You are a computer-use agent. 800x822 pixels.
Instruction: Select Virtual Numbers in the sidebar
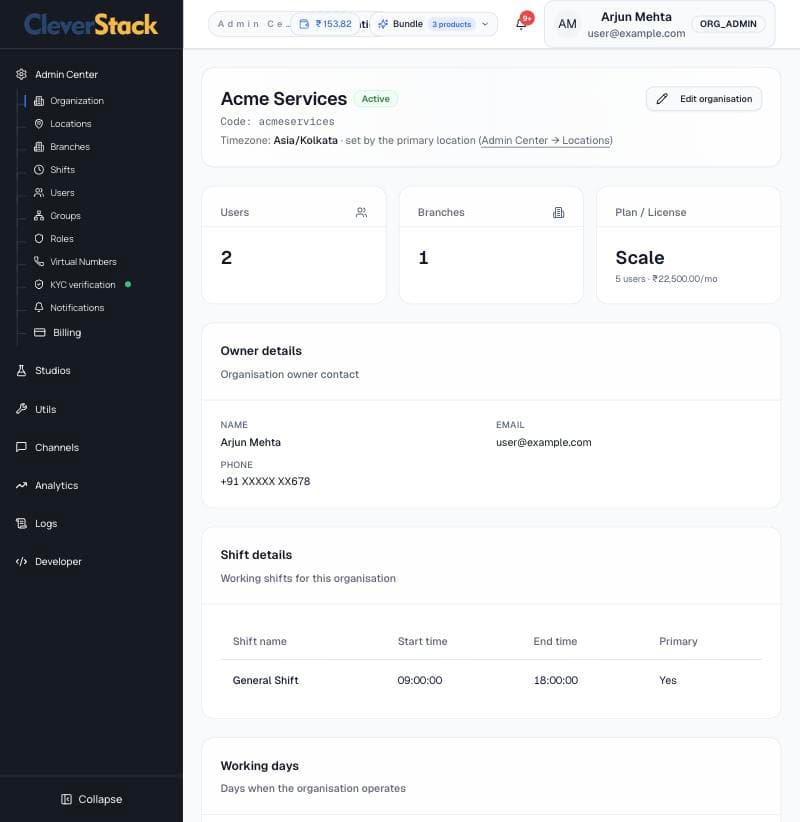83,262
